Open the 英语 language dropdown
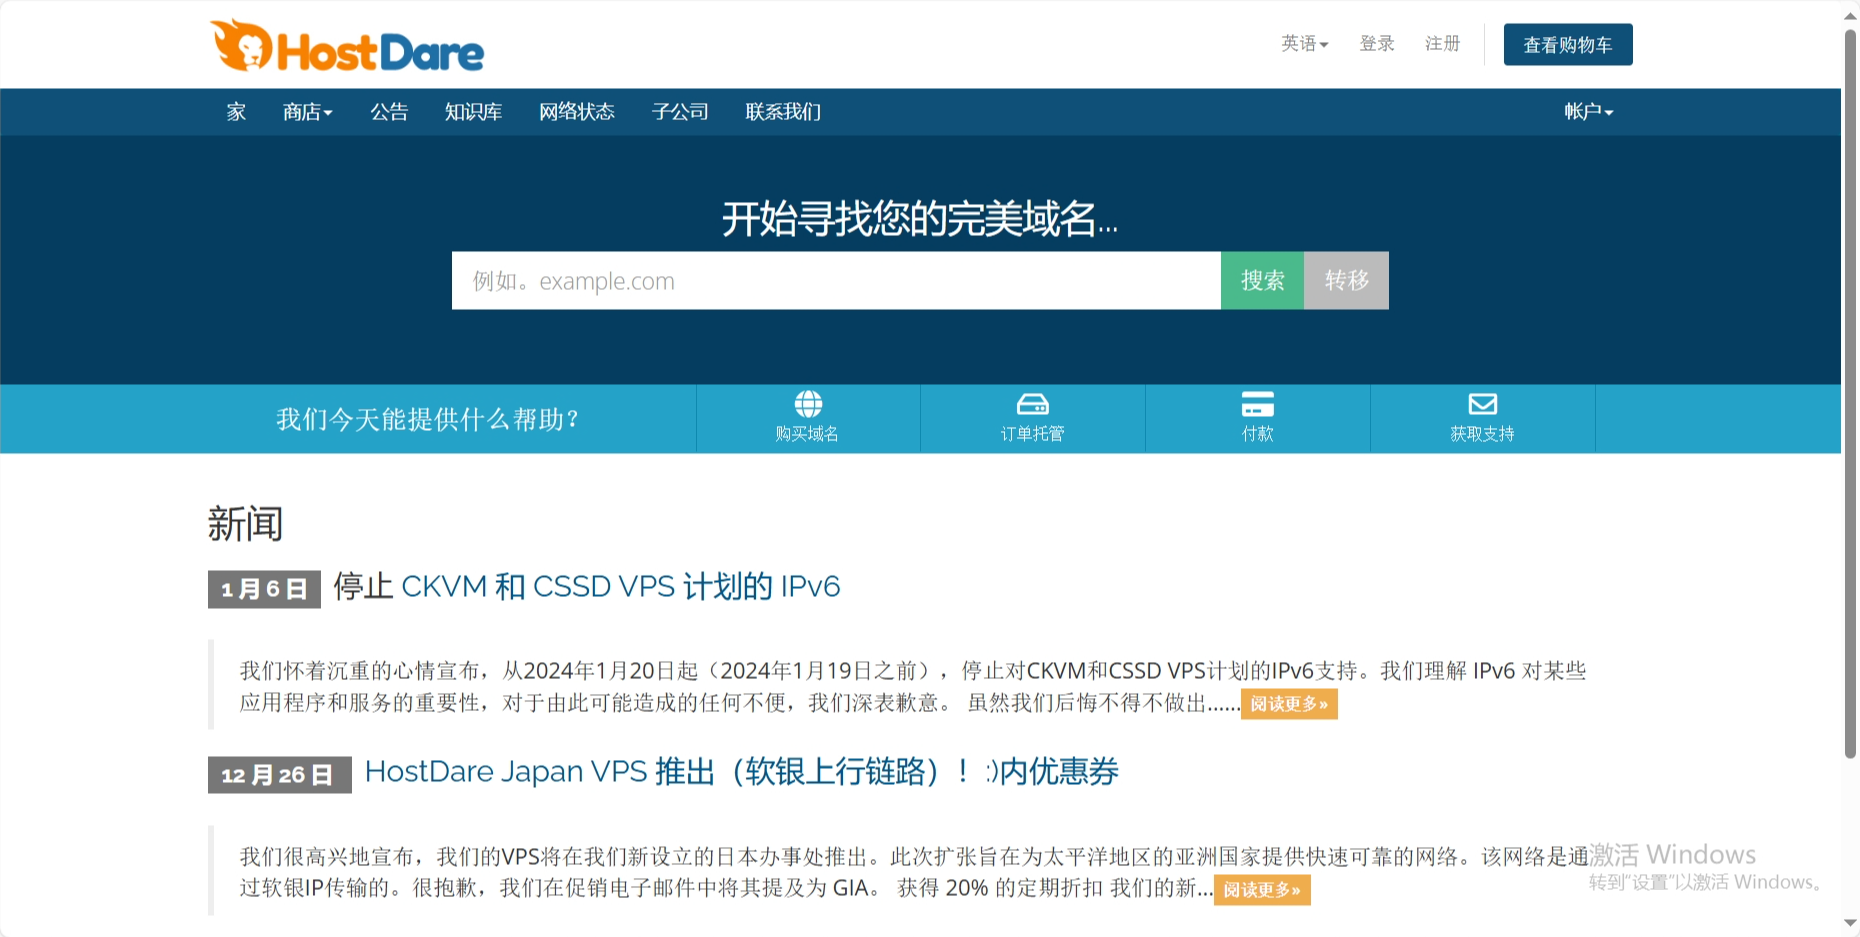 [x=1302, y=43]
